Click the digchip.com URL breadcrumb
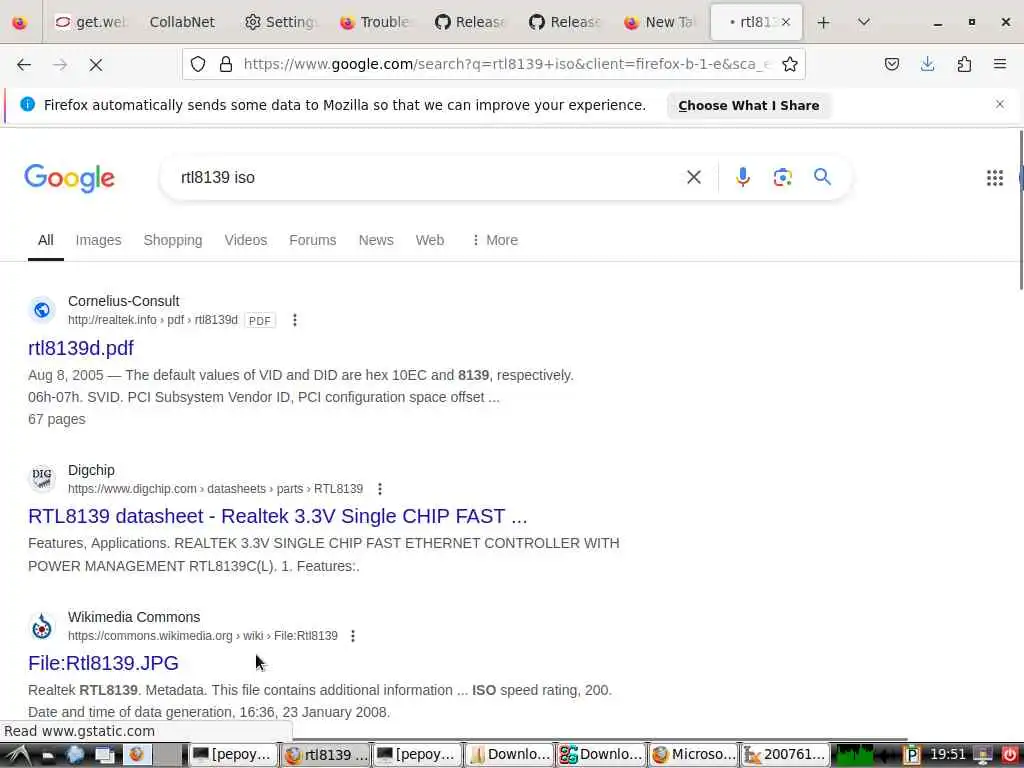This screenshot has height=768, width=1024. (x=216, y=489)
